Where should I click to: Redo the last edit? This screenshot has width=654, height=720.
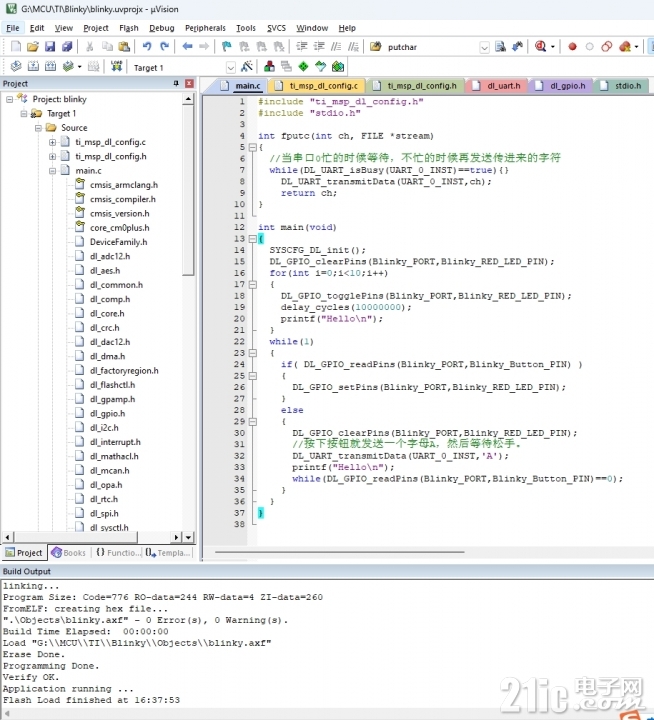coord(164,46)
